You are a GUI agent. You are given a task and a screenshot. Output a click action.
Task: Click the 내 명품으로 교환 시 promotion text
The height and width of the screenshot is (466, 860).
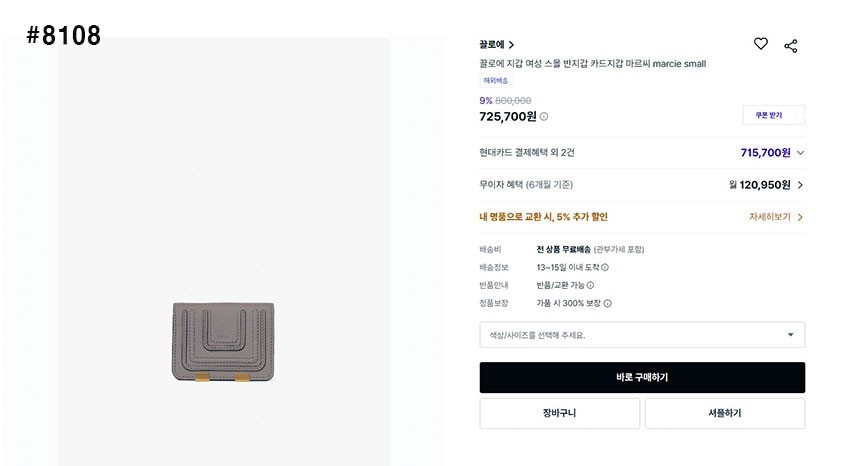(x=543, y=217)
